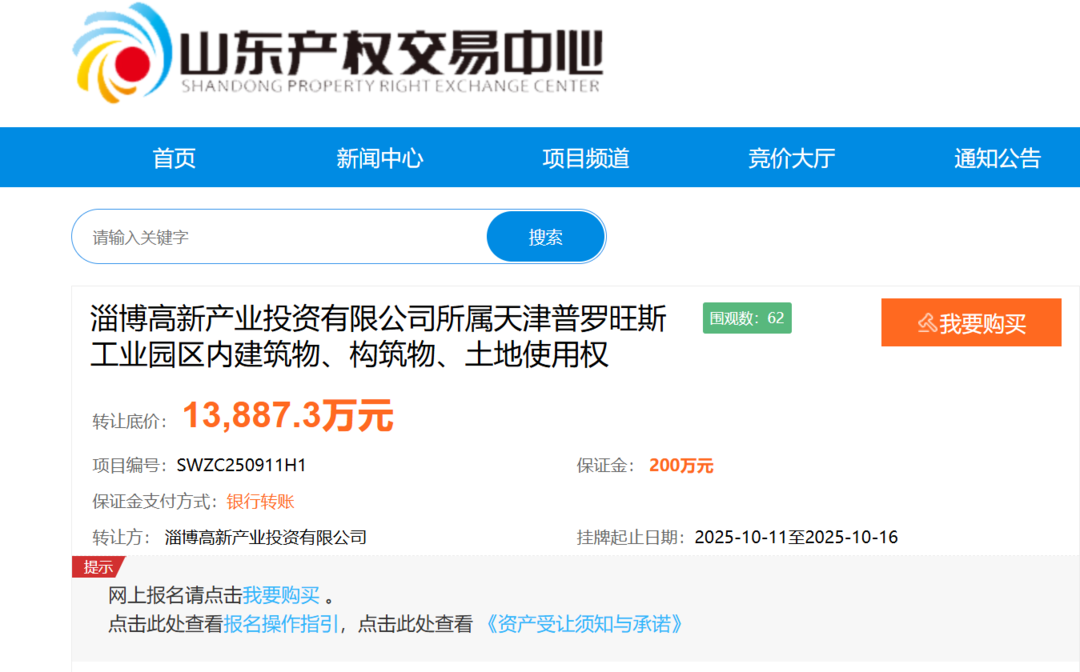1080x672 pixels.
Task: Select the 项目频道 navigation tab
Action: [586, 158]
